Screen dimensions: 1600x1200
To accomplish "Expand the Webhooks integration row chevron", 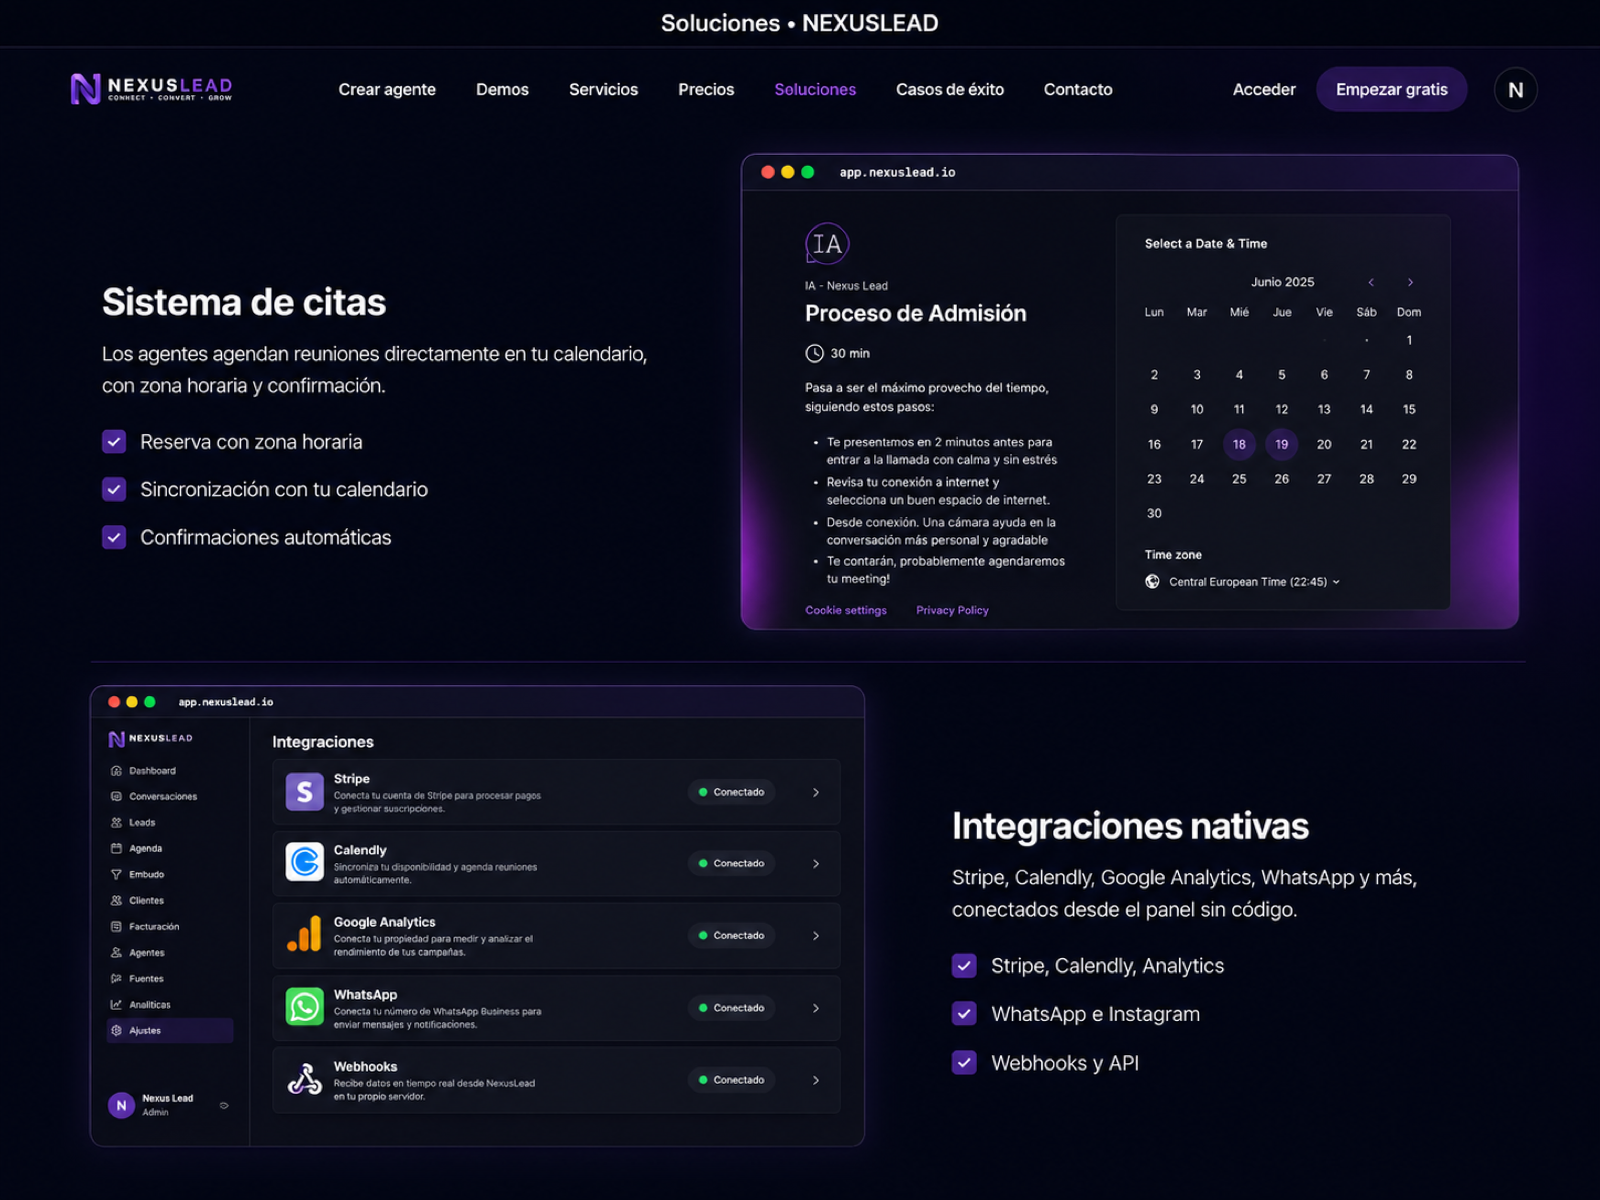I will coord(816,1080).
